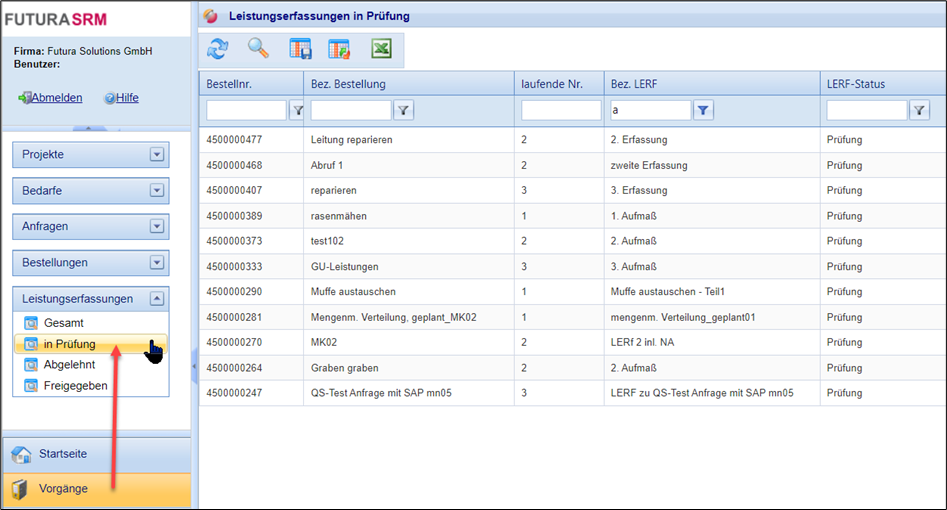Click the laufende Nr. filter input field
This screenshot has height=510, width=947.
[x=560, y=111]
